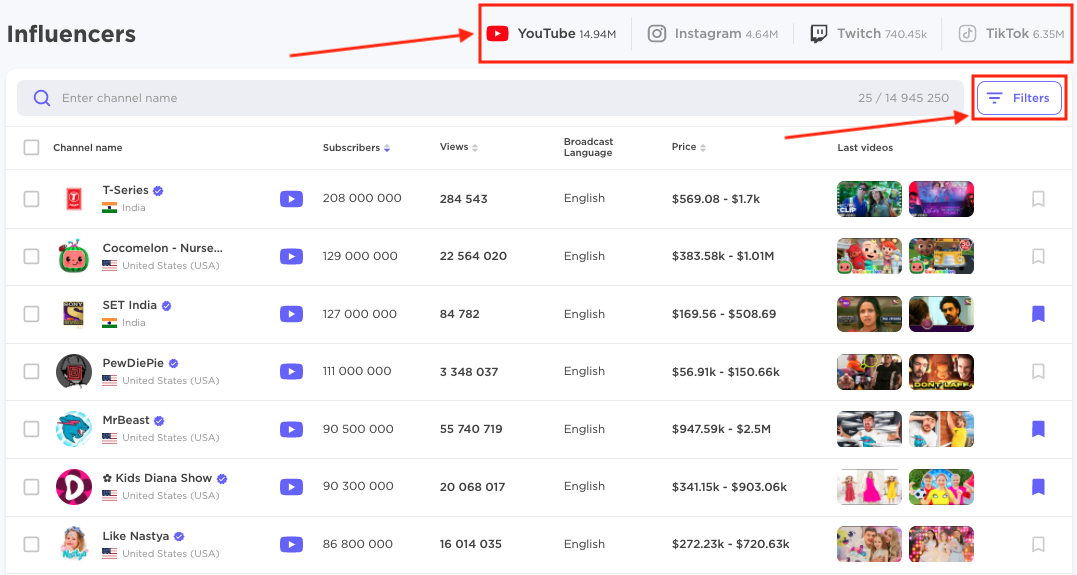Open T-Series first last-video thumbnail
Viewport: 1077px width, 575px height.
tap(870, 199)
